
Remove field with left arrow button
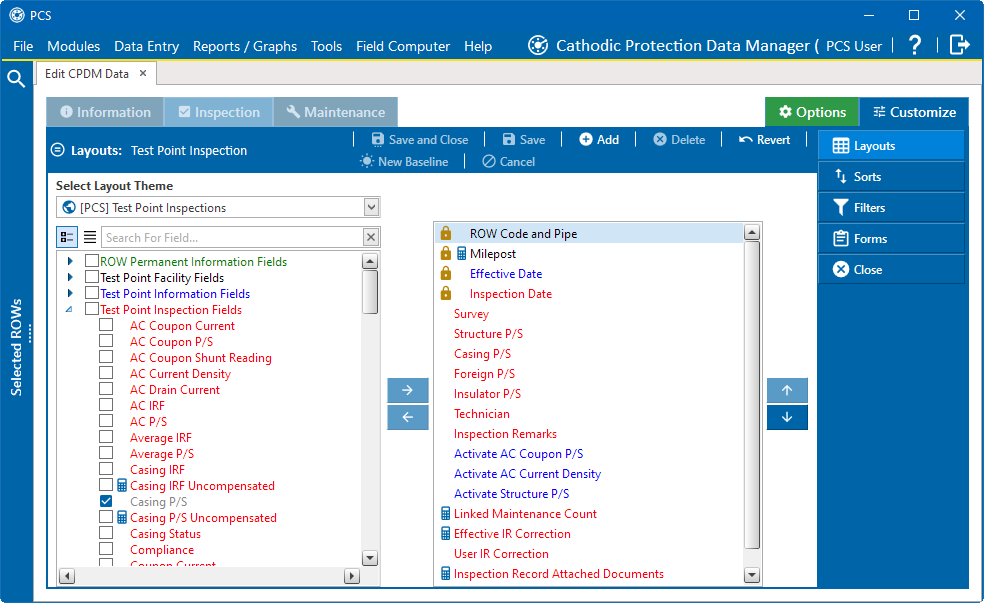[408, 417]
